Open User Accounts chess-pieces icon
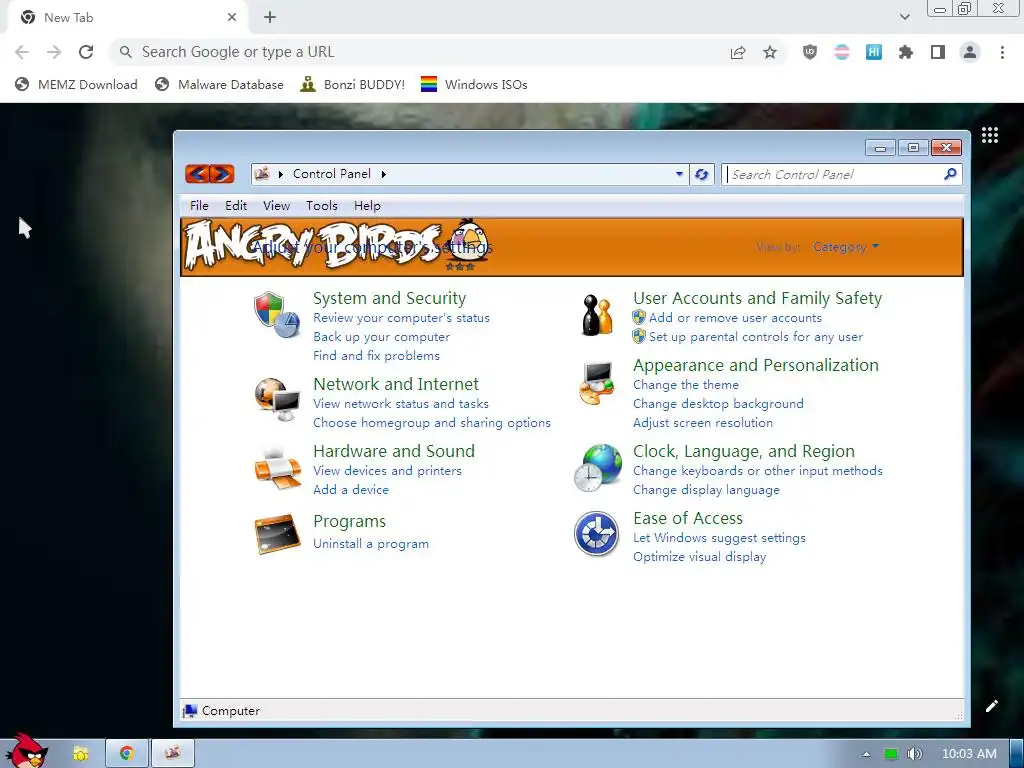The height and width of the screenshot is (768, 1024). (x=597, y=315)
